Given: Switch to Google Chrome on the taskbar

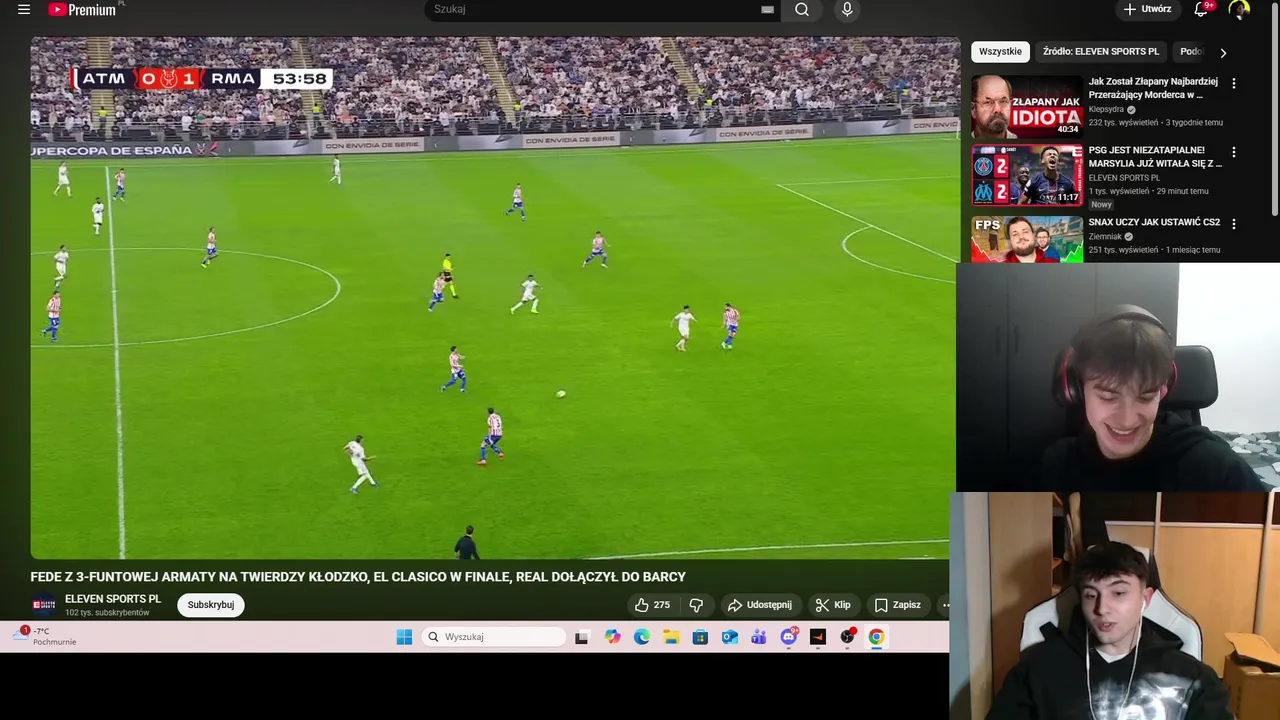Looking at the screenshot, I should [876, 637].
